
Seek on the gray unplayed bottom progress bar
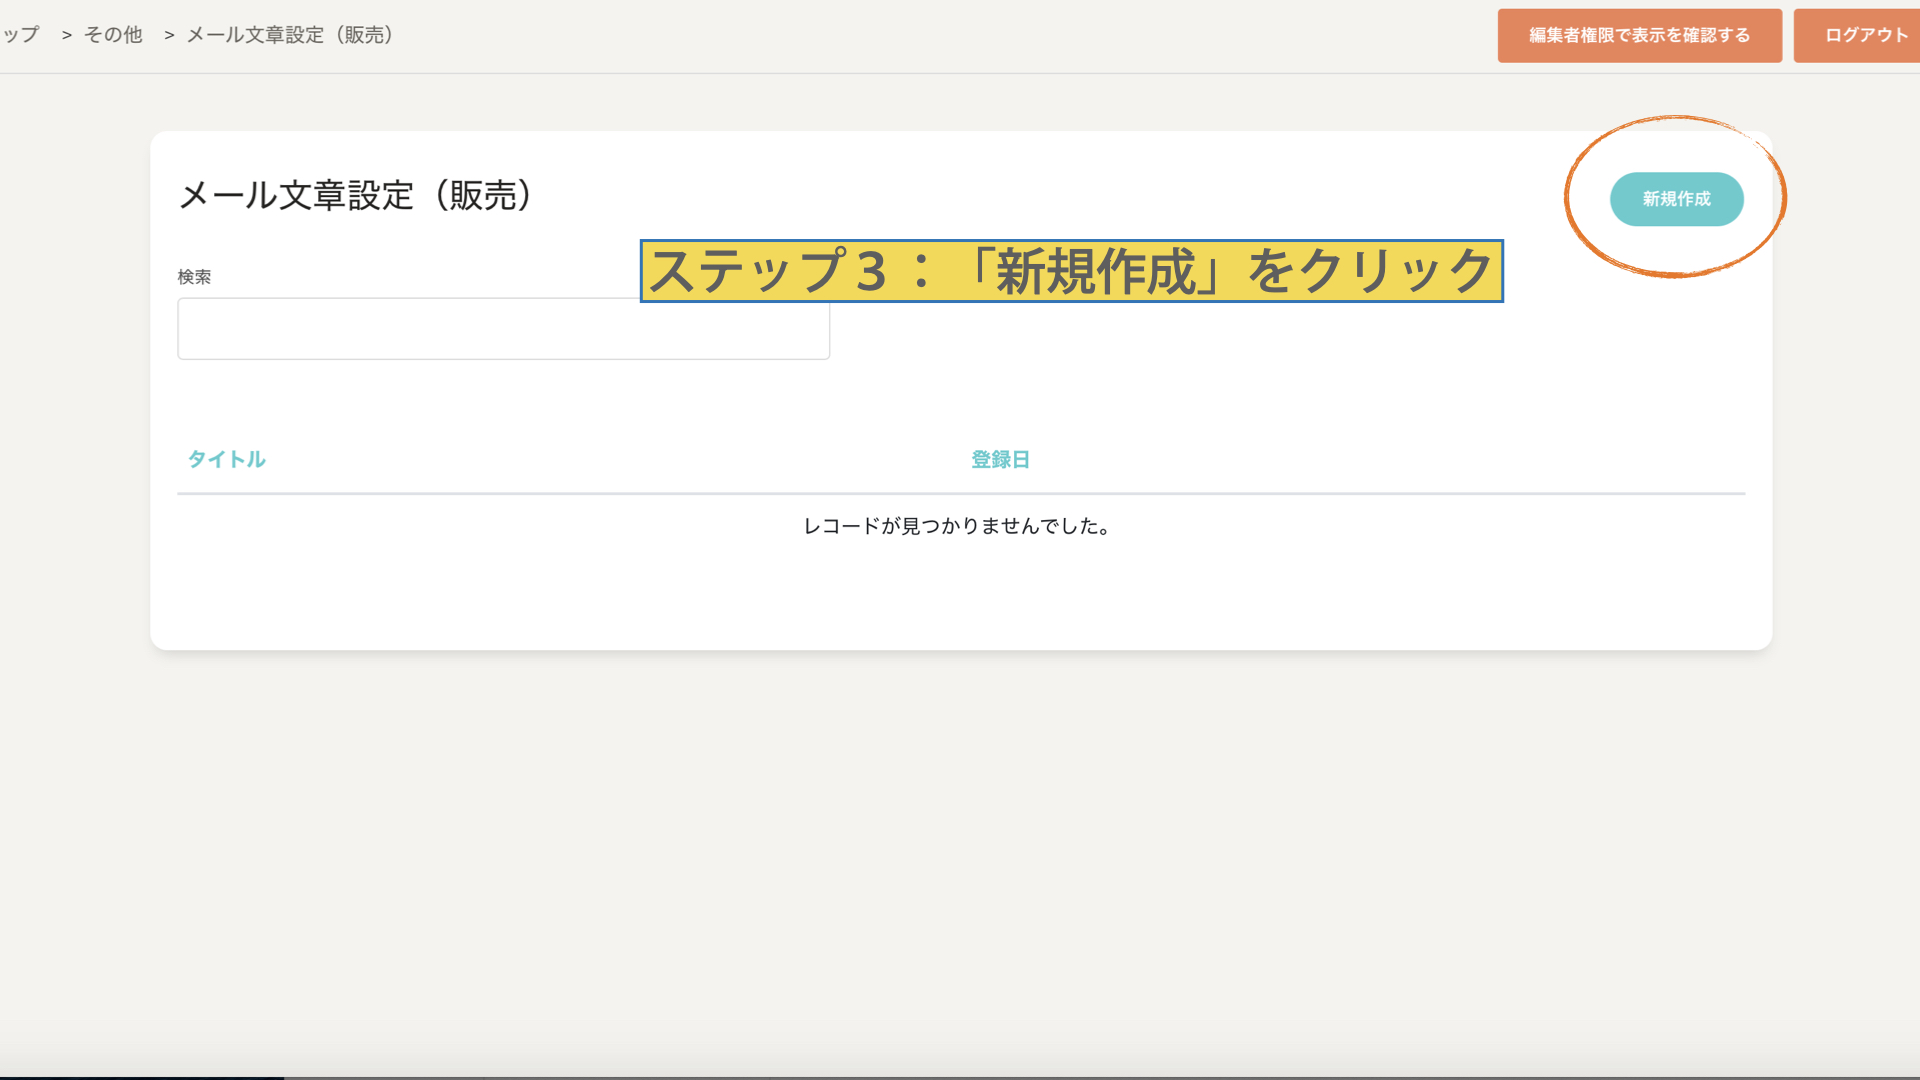[x=1100, y=1077]
